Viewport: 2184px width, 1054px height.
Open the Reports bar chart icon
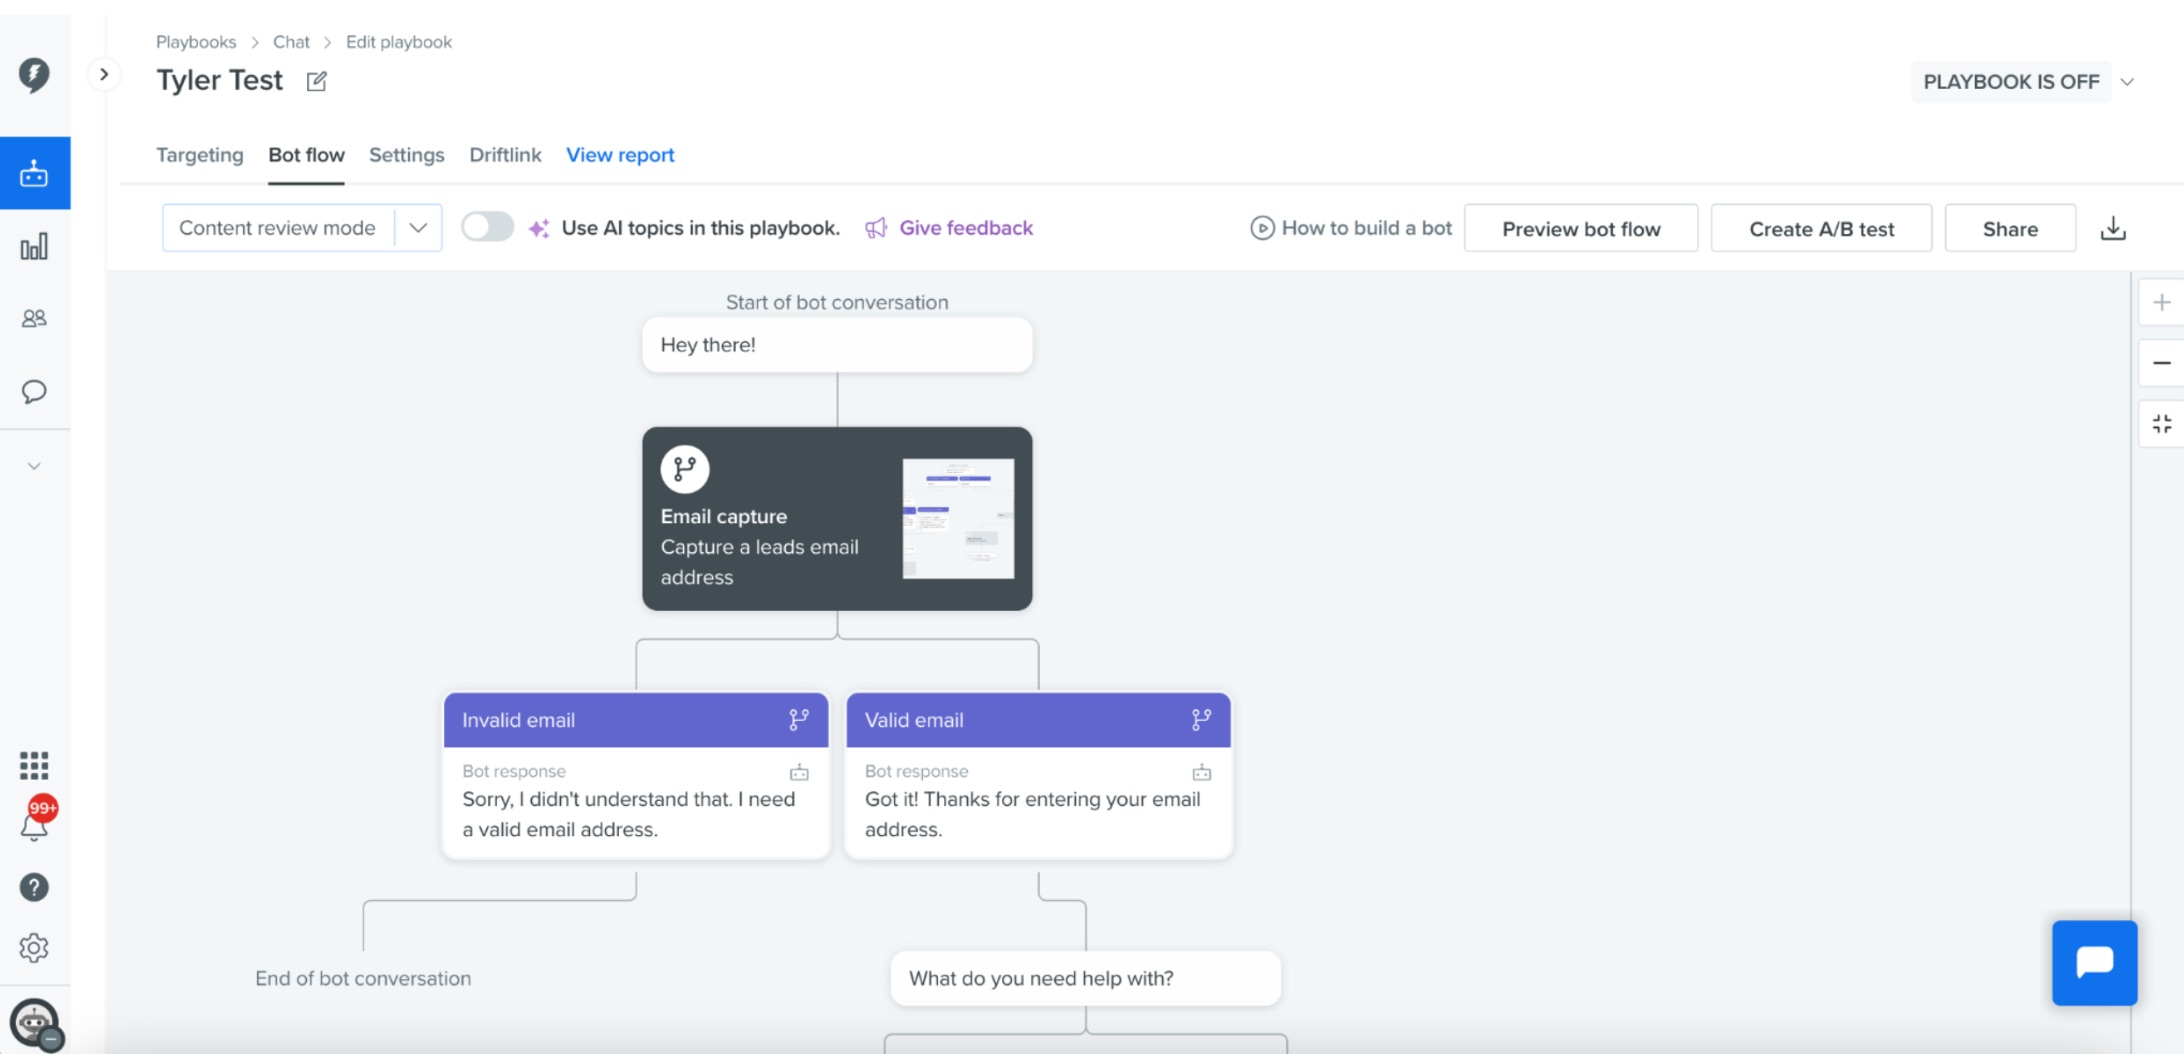tap(34, 247)
